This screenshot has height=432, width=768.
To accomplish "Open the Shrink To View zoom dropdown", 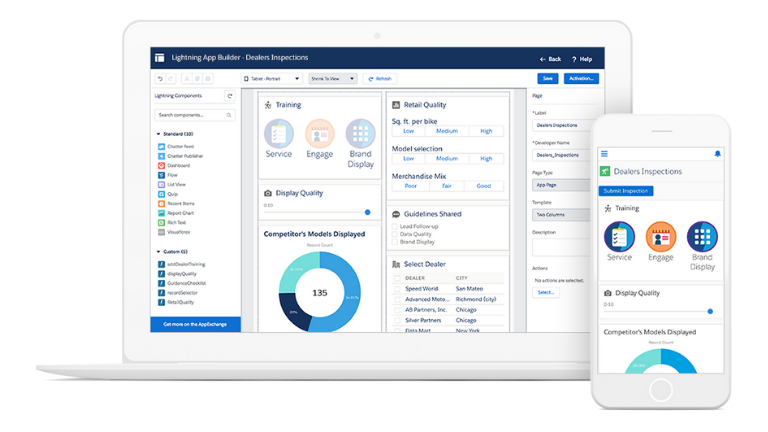I will (333, 79).
